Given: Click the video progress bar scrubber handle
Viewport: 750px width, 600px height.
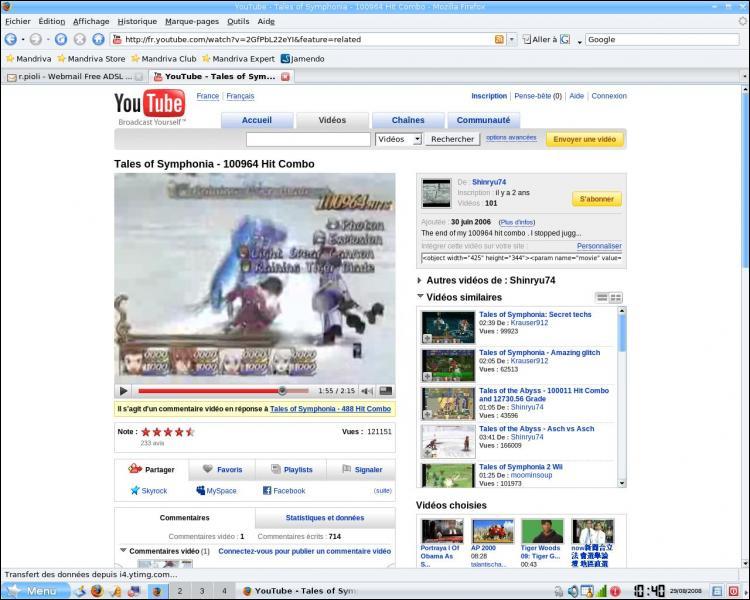Looking at the screenshot, I should (282, 391).
